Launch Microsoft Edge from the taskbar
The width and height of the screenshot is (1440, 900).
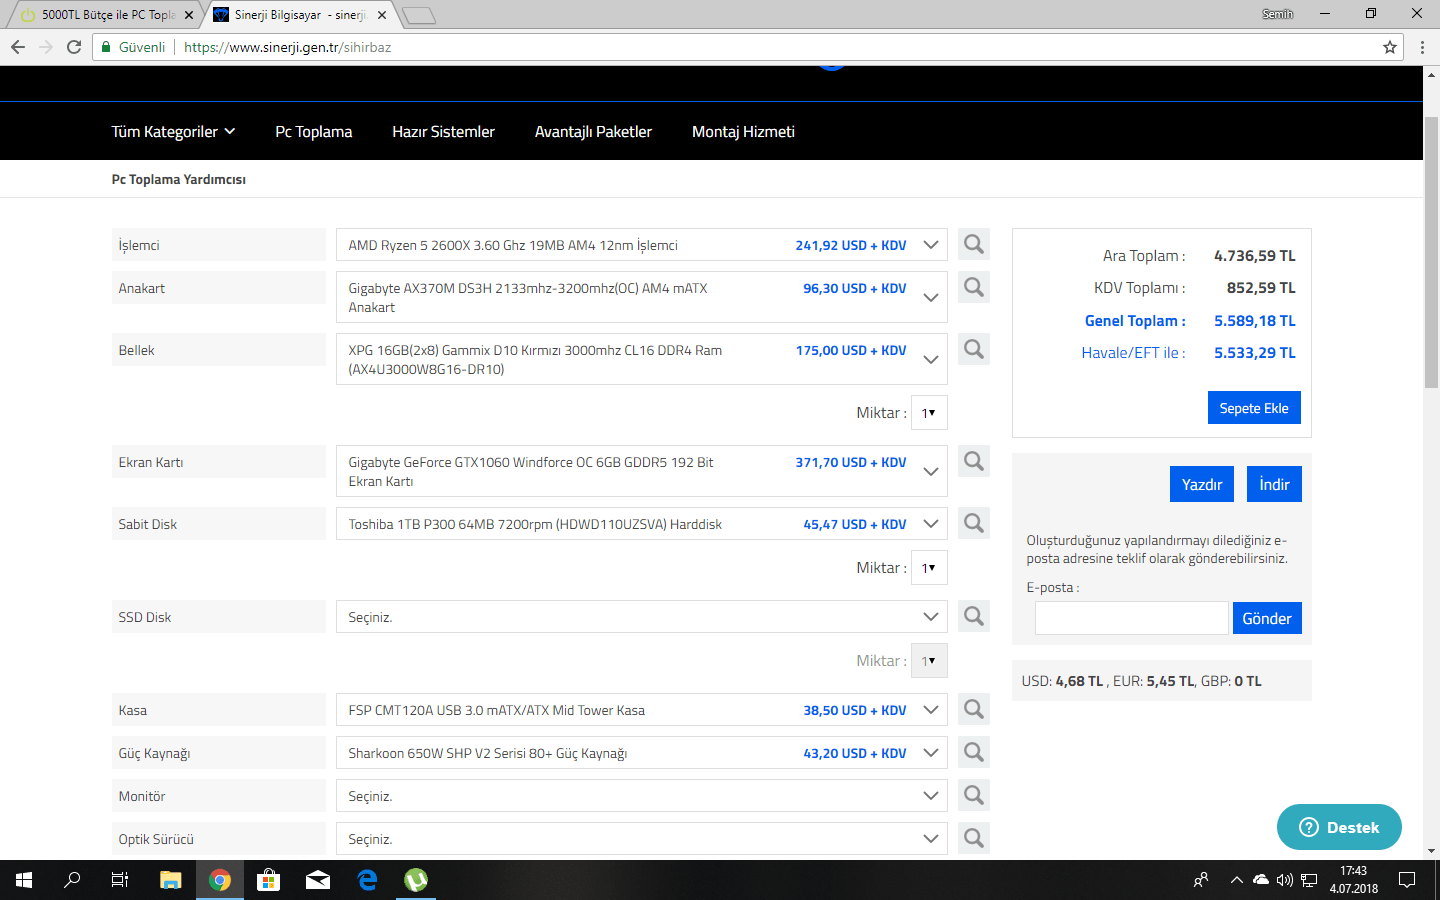[x=367, y=880]
